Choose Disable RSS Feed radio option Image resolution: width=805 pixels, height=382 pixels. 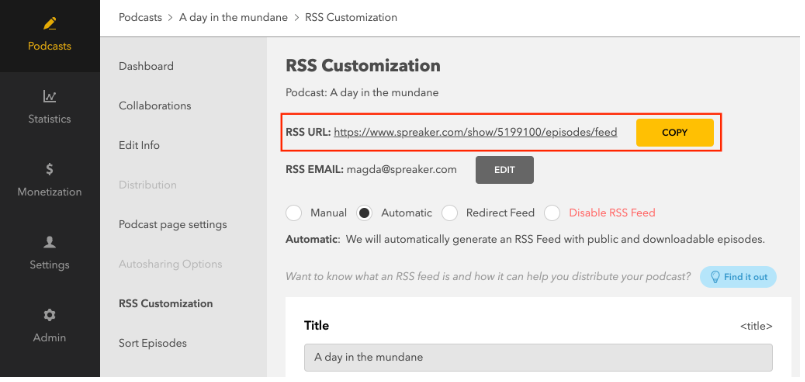[x=552, y=213]
